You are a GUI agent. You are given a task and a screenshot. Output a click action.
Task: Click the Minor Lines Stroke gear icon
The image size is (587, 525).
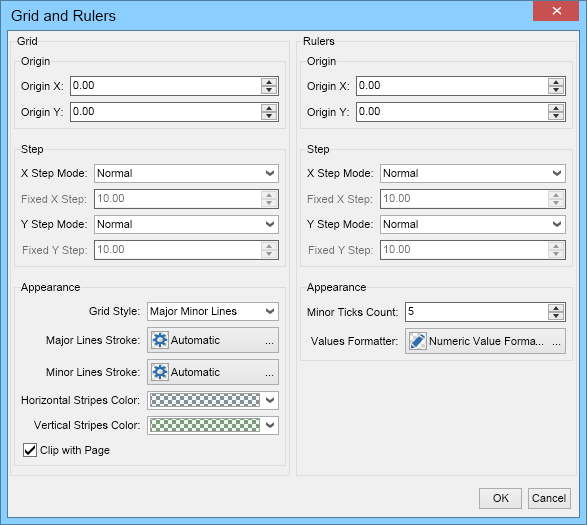pyautogui.click(x=160, y=372)
